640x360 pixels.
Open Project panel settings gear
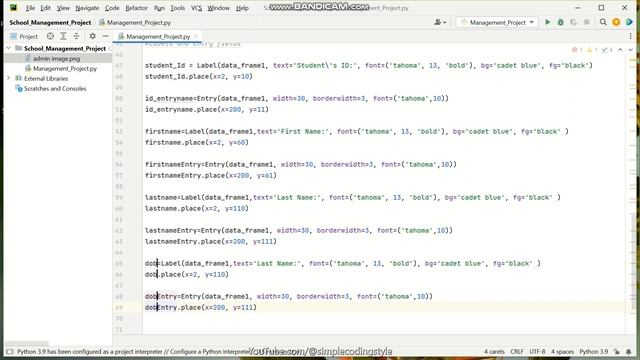93,36
